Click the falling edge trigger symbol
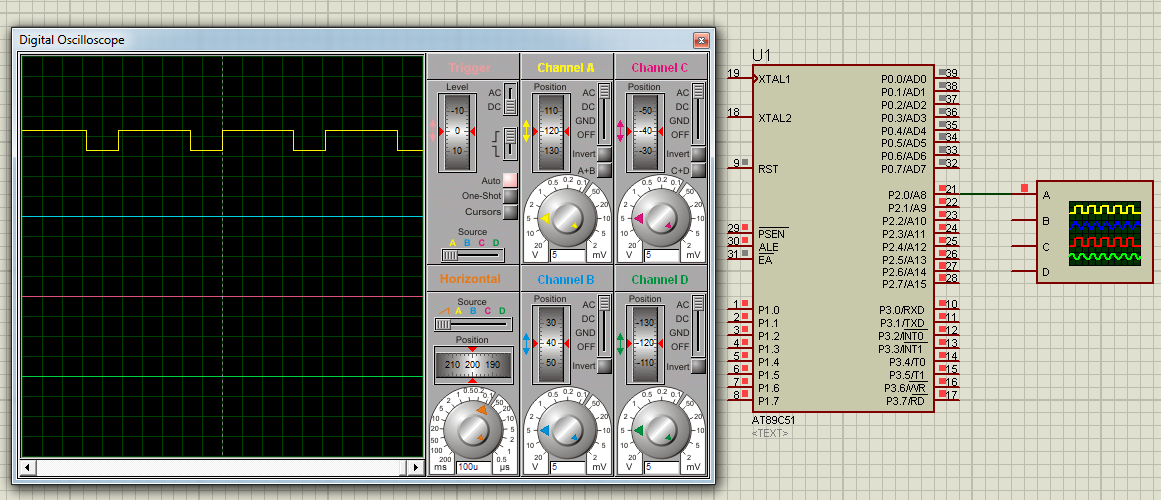 click(496, 152)
